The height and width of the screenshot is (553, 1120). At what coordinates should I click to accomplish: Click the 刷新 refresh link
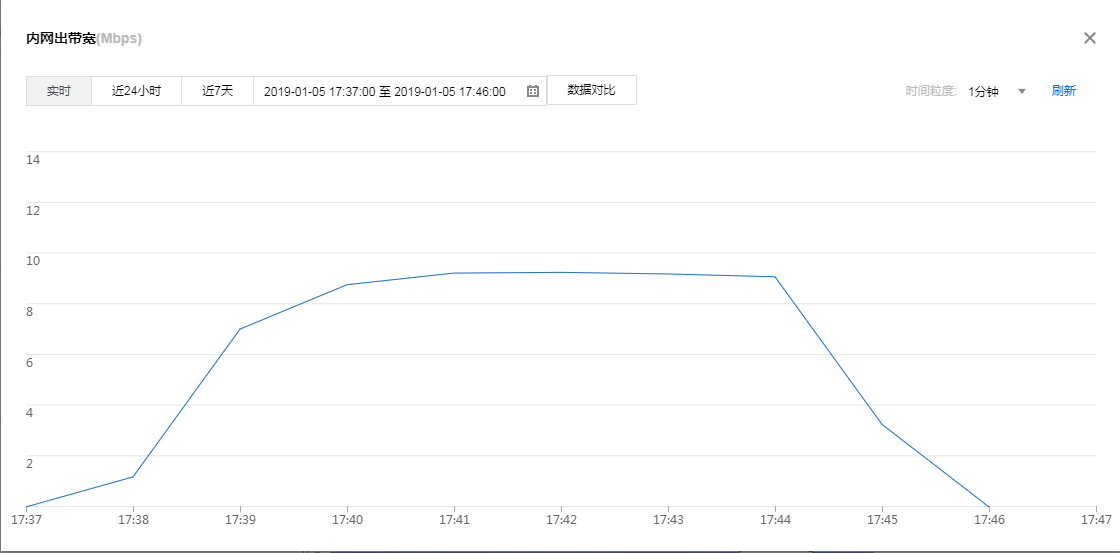point(1063,91)
